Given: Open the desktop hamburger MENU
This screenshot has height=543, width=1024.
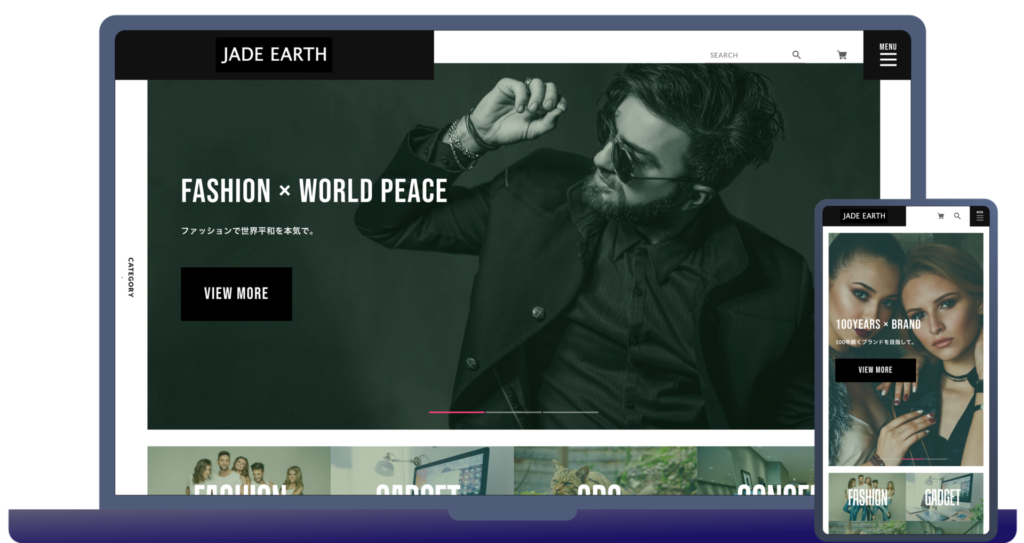Looking at the screenshot, I should (887, 56).
